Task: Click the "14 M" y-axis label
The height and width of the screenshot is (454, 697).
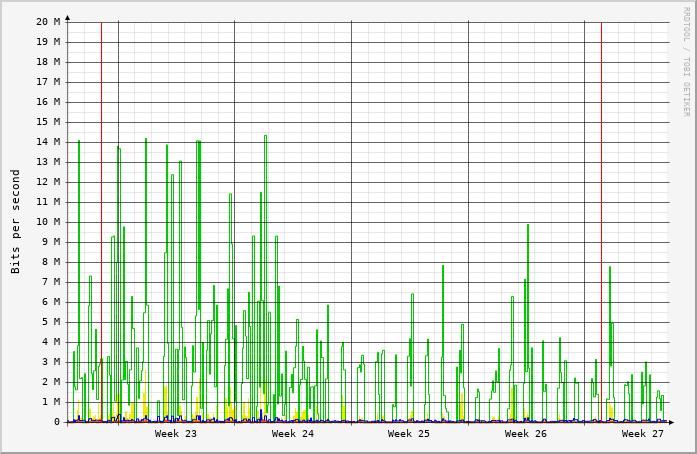Action: click(x=48, y=142)
